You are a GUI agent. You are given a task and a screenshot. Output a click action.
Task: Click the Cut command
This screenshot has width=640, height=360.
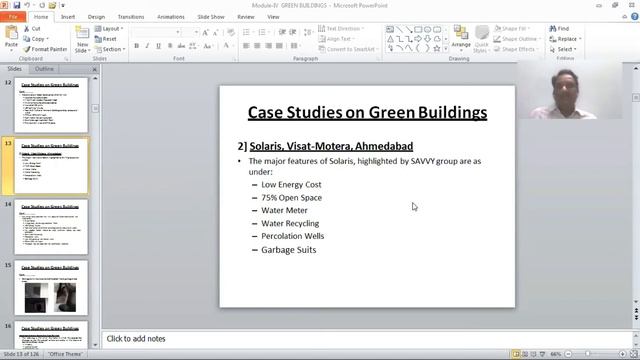tap(32, 29)
